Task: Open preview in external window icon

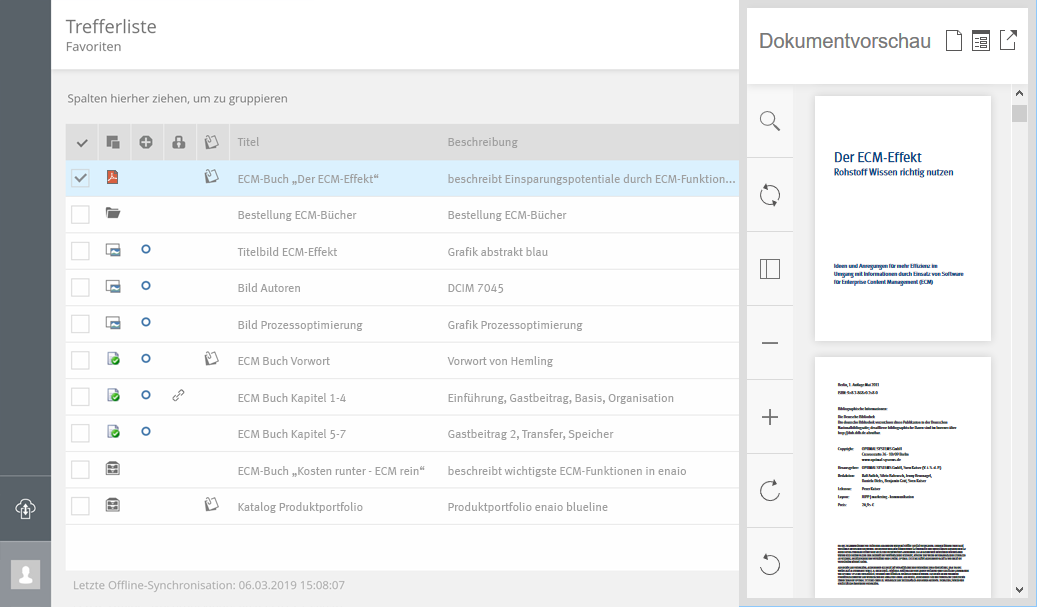Action: click(1009, 41)
